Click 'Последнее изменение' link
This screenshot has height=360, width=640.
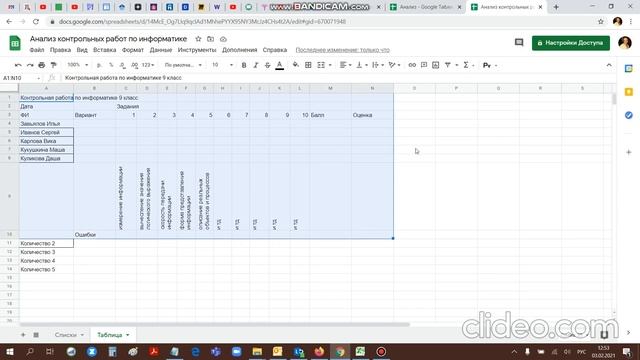coord(342,50)
